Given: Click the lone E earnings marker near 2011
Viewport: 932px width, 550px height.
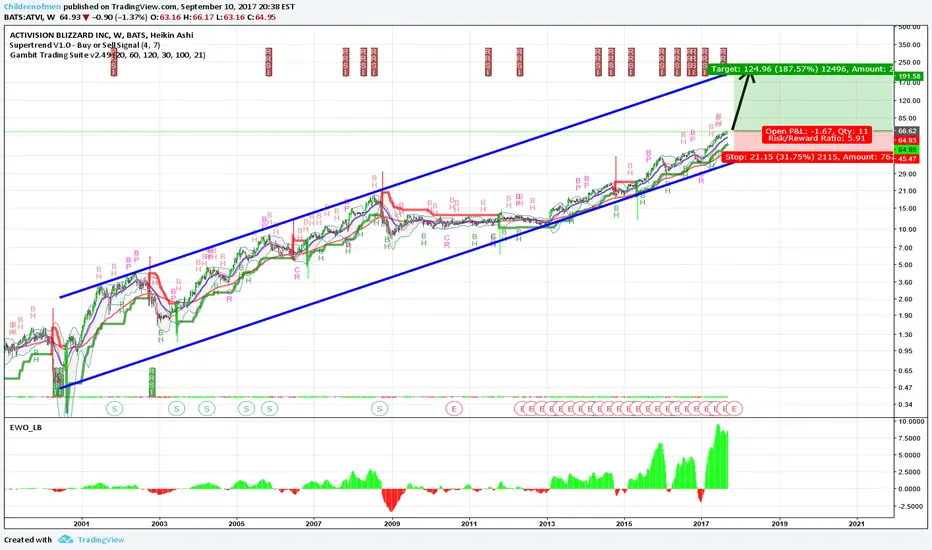Looking at the screenshot, I should 454,408.
